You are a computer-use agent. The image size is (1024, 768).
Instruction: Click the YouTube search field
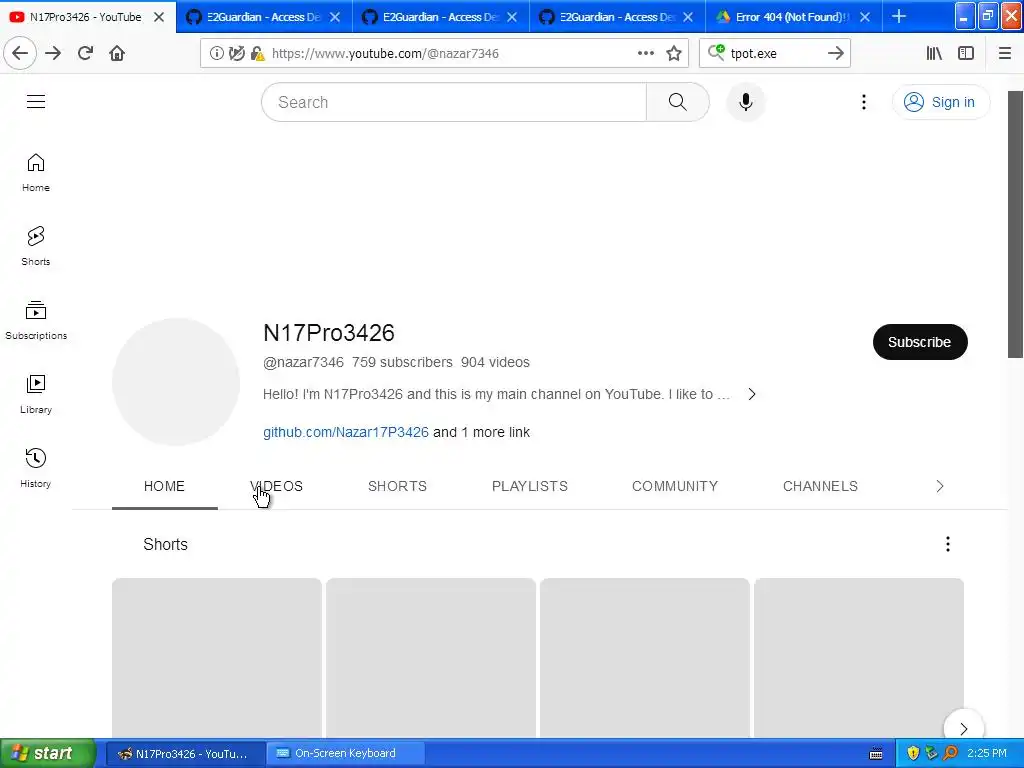[454, 102]
